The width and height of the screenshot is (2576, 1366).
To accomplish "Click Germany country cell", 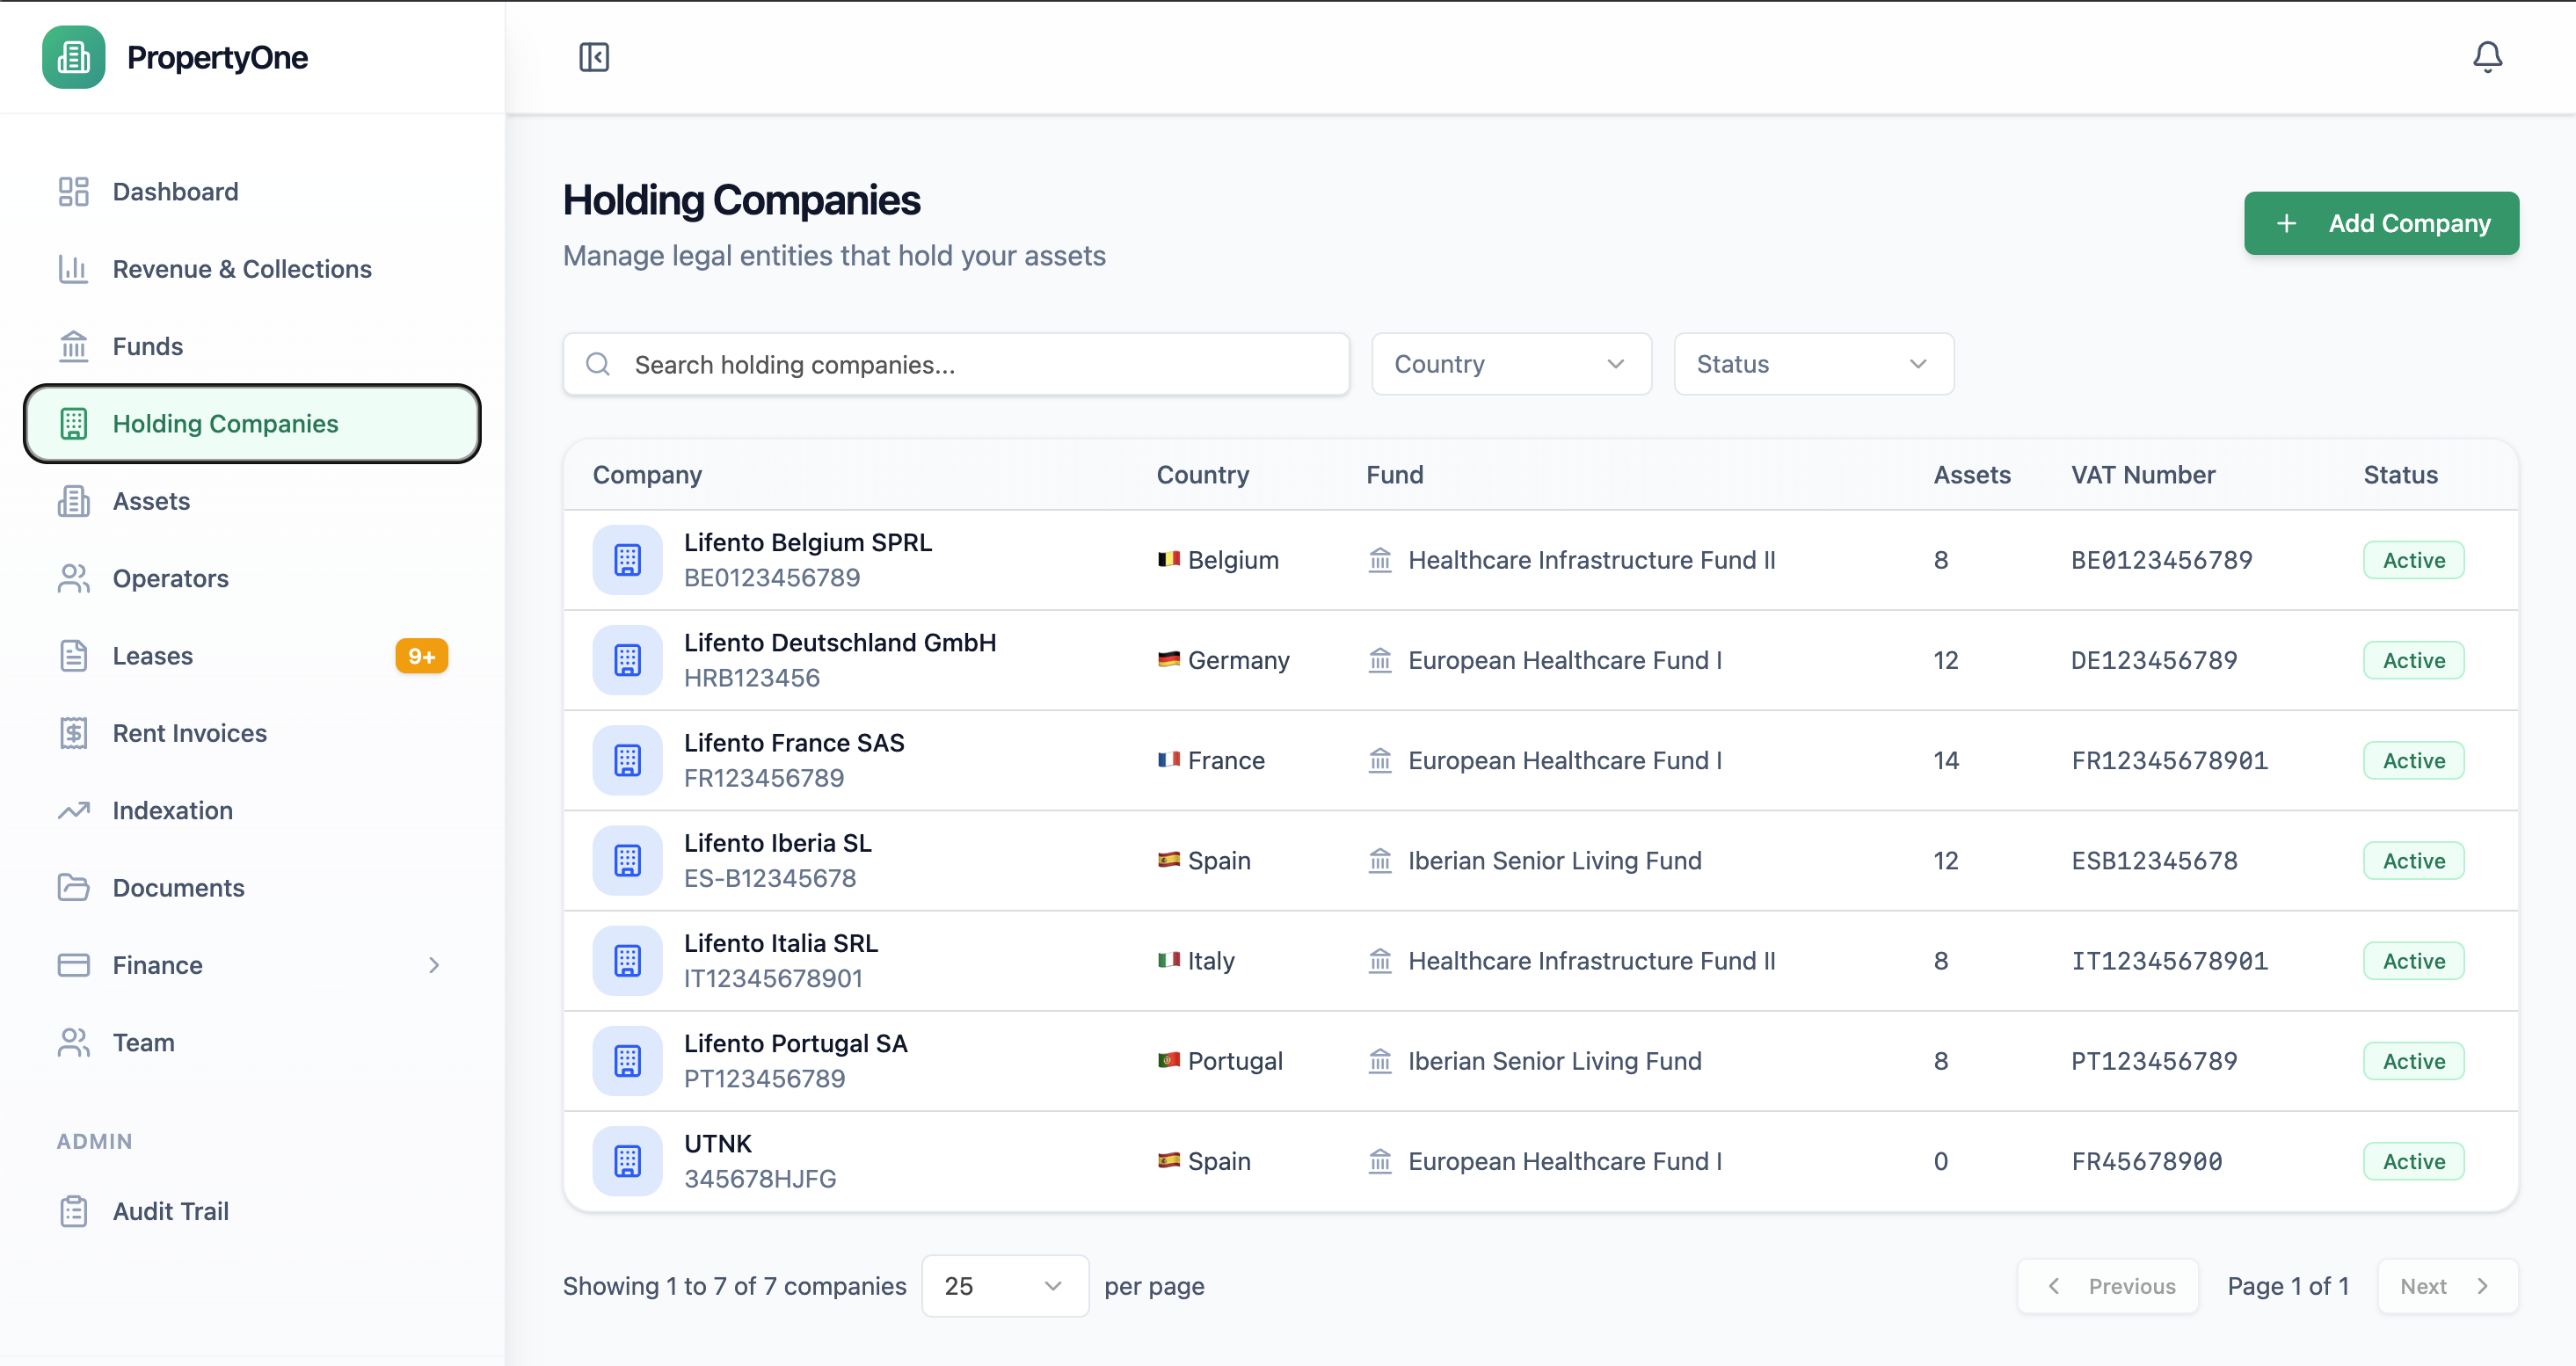I will click(1222, 660).
